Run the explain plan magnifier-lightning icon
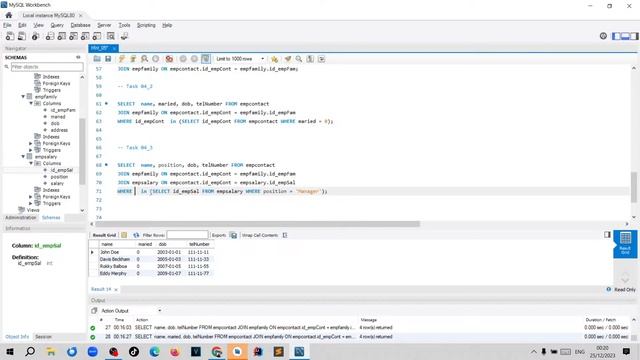Viewport: 640px width, 360px height. click(144, 59)
